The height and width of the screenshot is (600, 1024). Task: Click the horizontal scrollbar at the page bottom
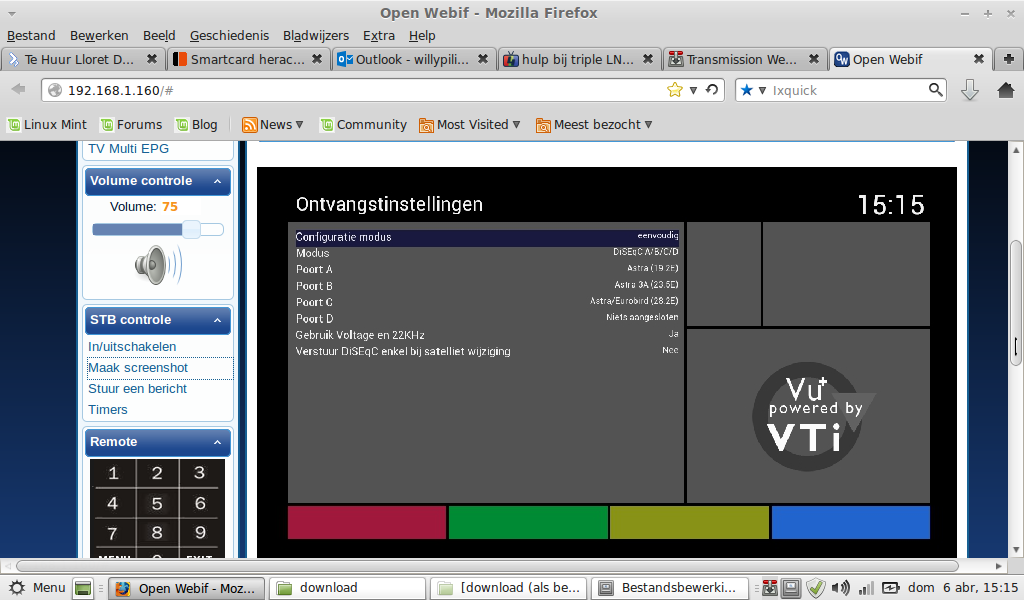[487, 566]
